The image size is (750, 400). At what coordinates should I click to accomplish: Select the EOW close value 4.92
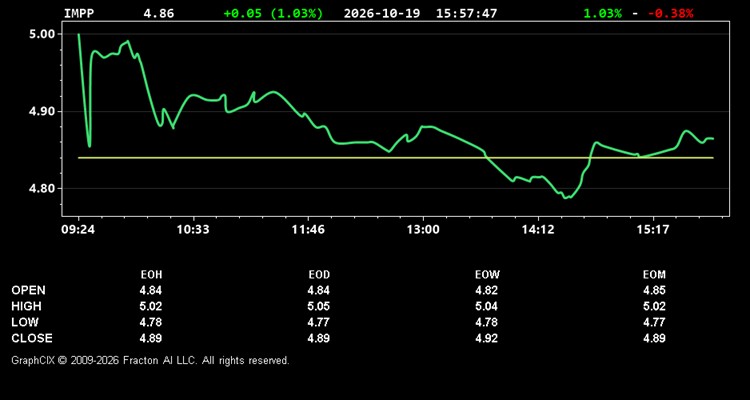click(x=486, y=338)
